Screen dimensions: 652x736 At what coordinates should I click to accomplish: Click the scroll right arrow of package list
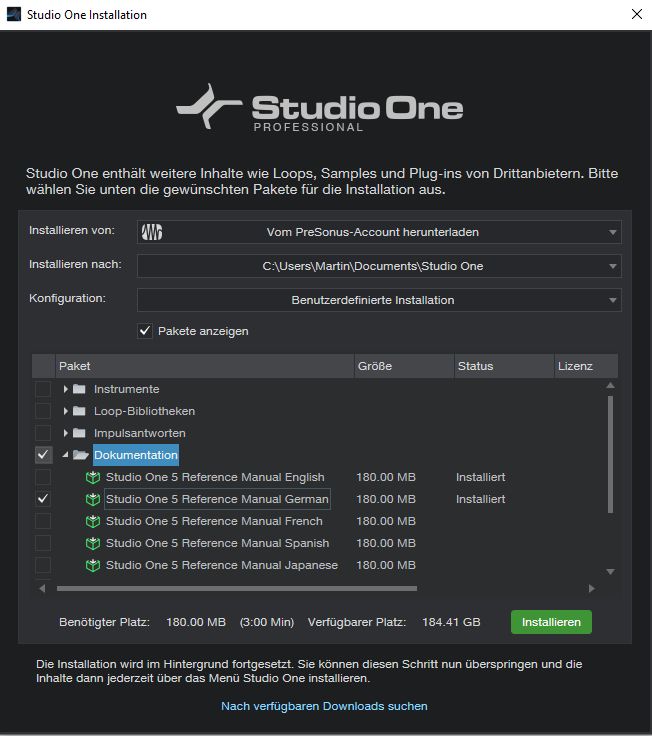coord(591,588)
